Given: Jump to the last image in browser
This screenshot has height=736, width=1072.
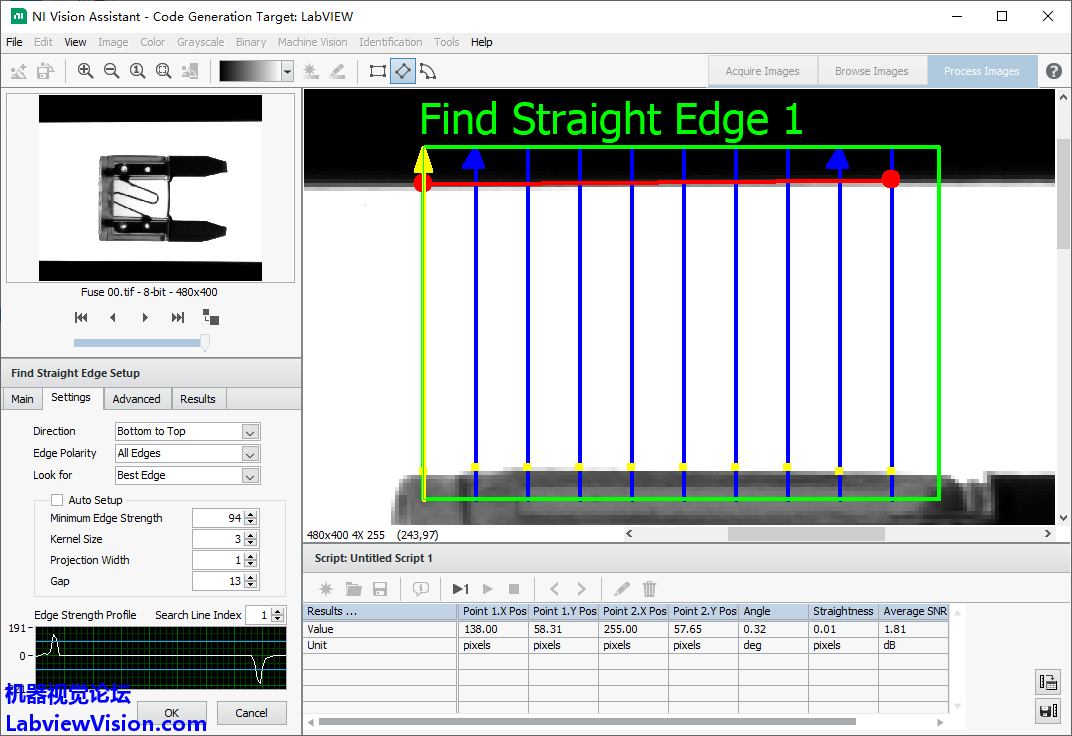Looking at the screenshot, I should point(178,317).
